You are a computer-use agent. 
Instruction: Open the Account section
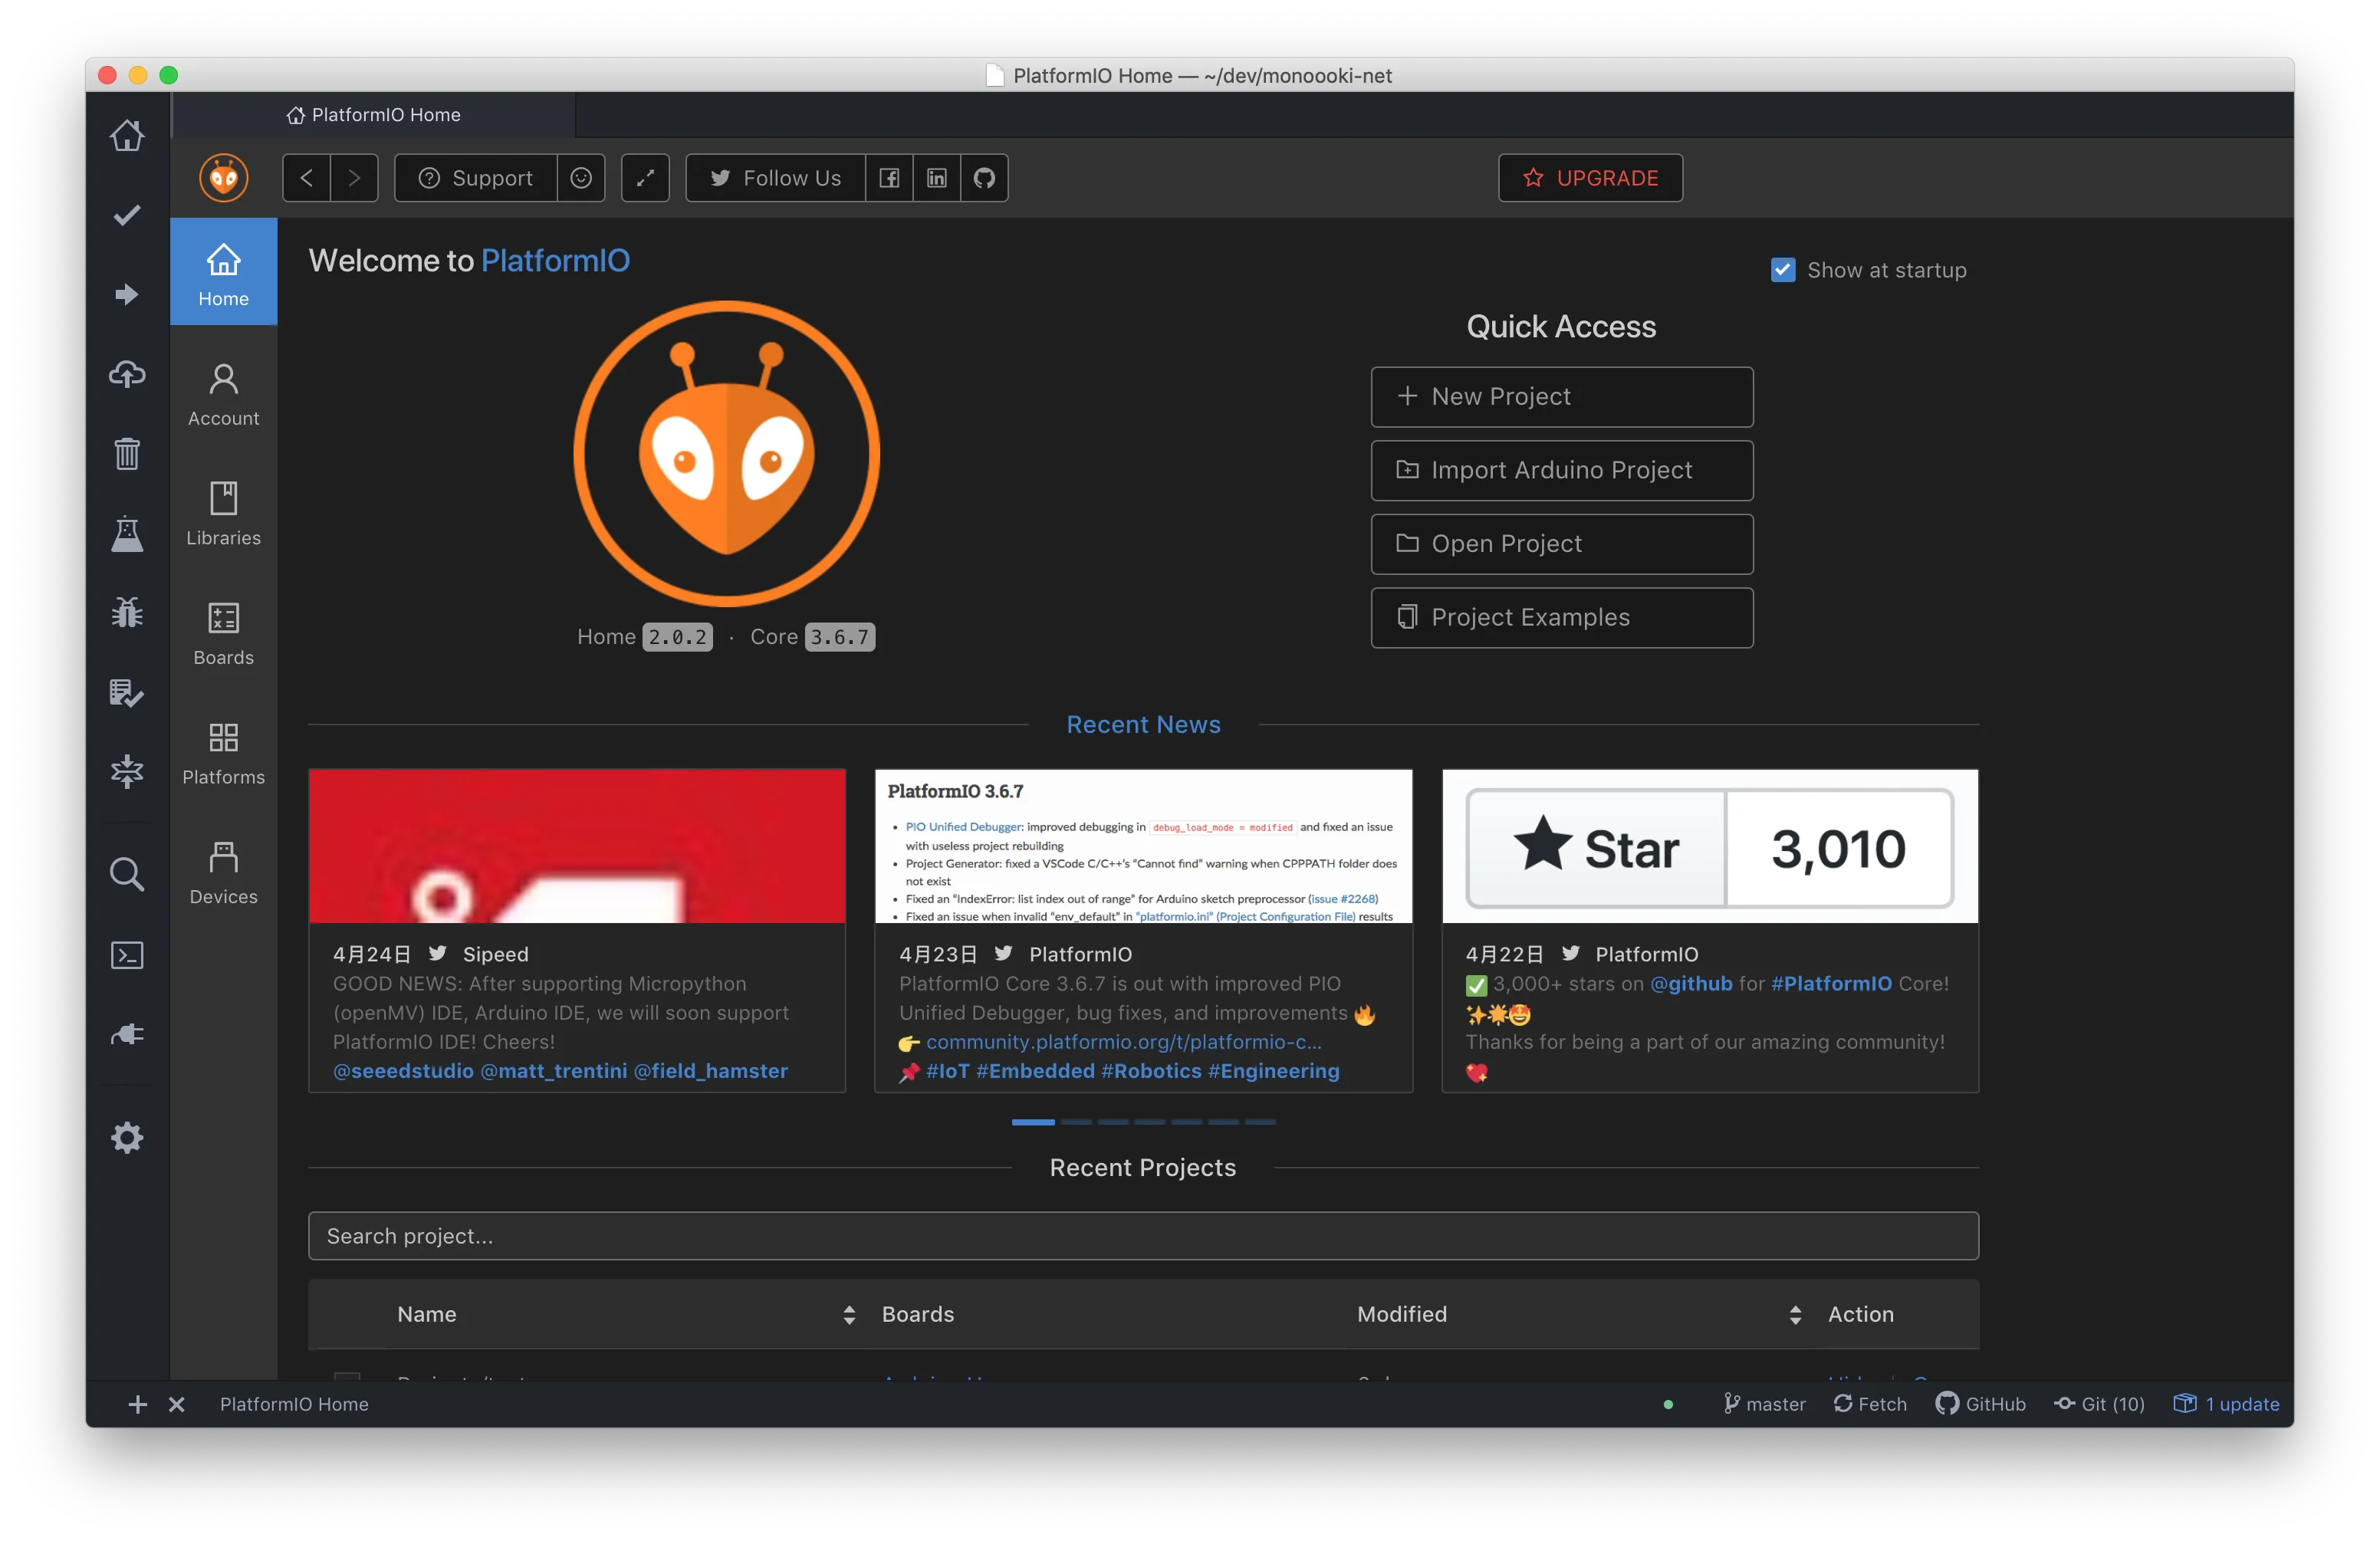[222, 392]
